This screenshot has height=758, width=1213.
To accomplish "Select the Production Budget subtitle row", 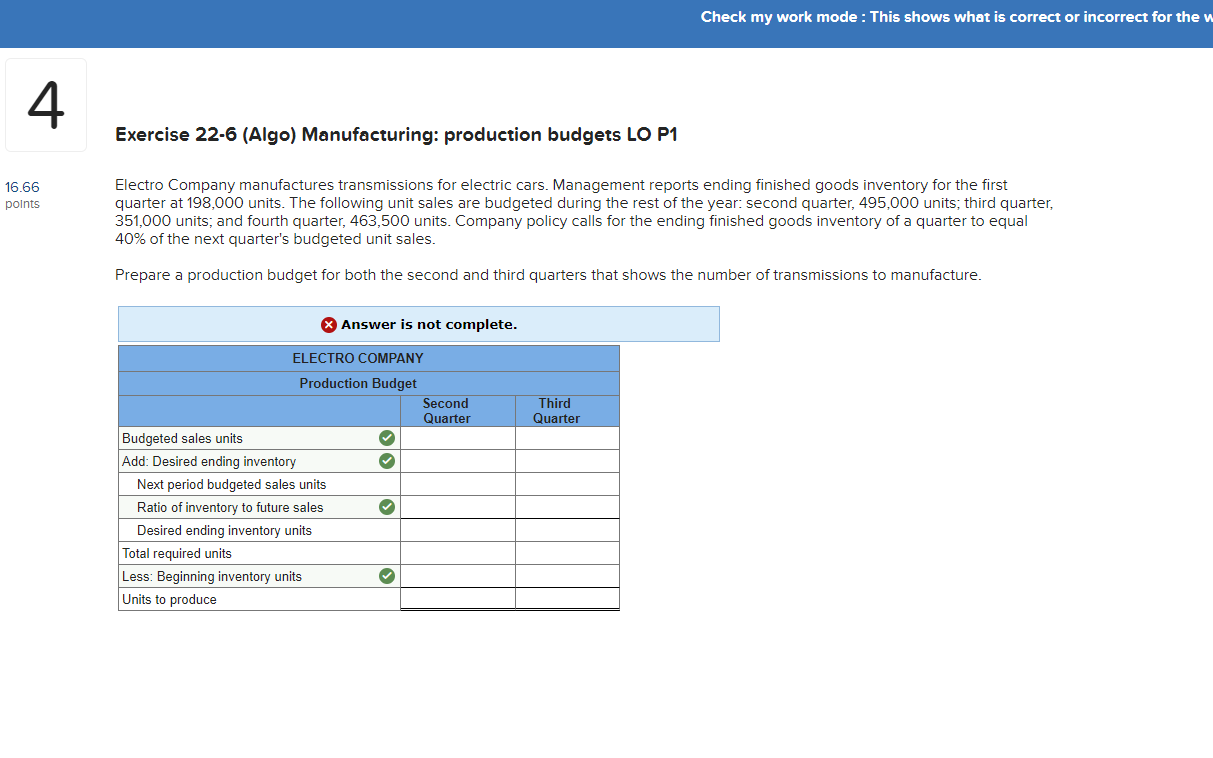I will point(357,383).
